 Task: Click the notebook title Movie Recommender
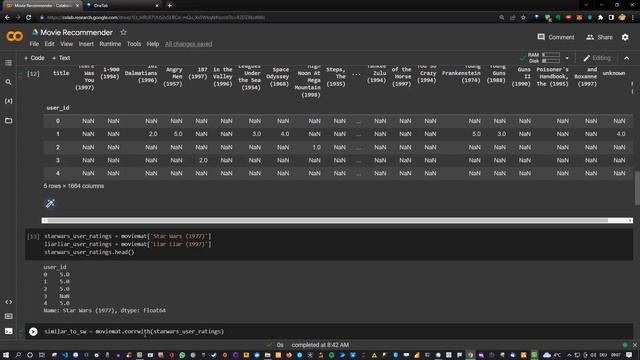[x=76, y=32]
